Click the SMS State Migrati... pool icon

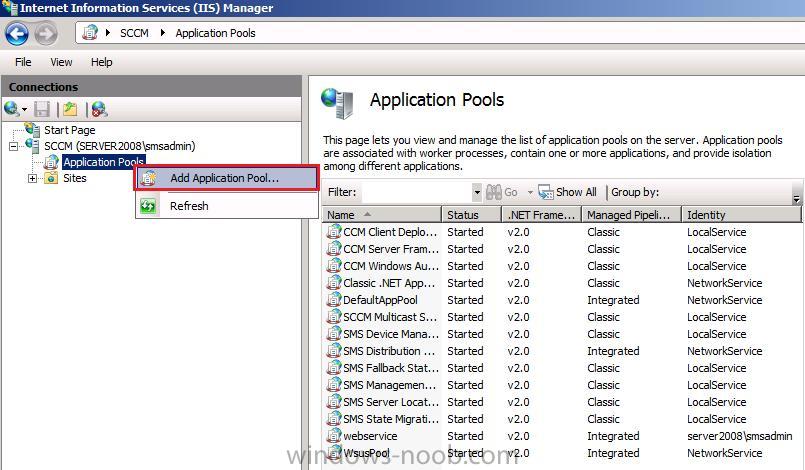point(334,419)
